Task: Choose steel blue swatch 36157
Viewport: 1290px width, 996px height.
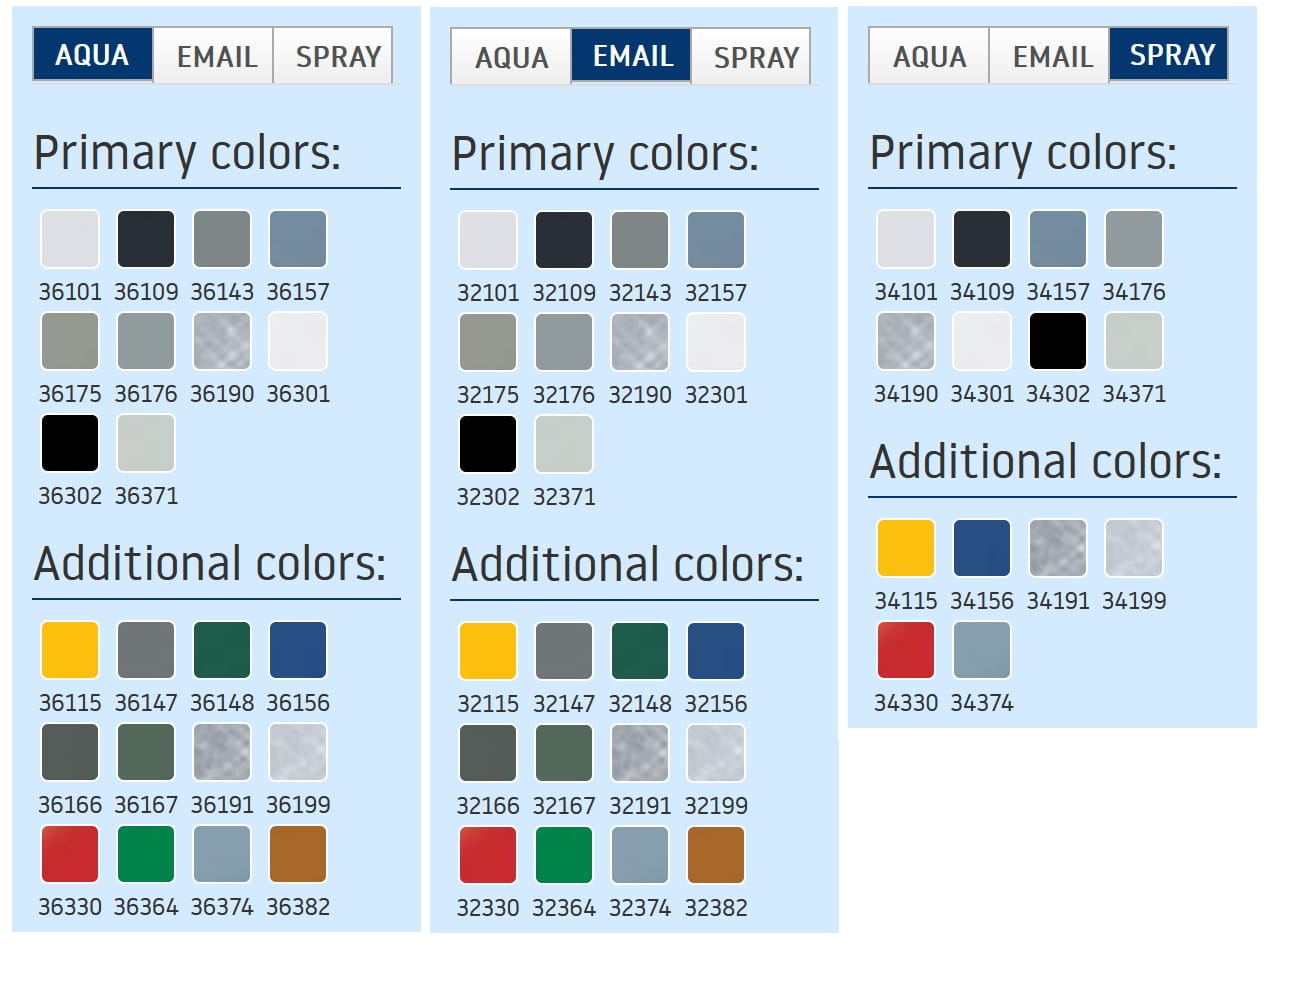Action: (298, 239)
